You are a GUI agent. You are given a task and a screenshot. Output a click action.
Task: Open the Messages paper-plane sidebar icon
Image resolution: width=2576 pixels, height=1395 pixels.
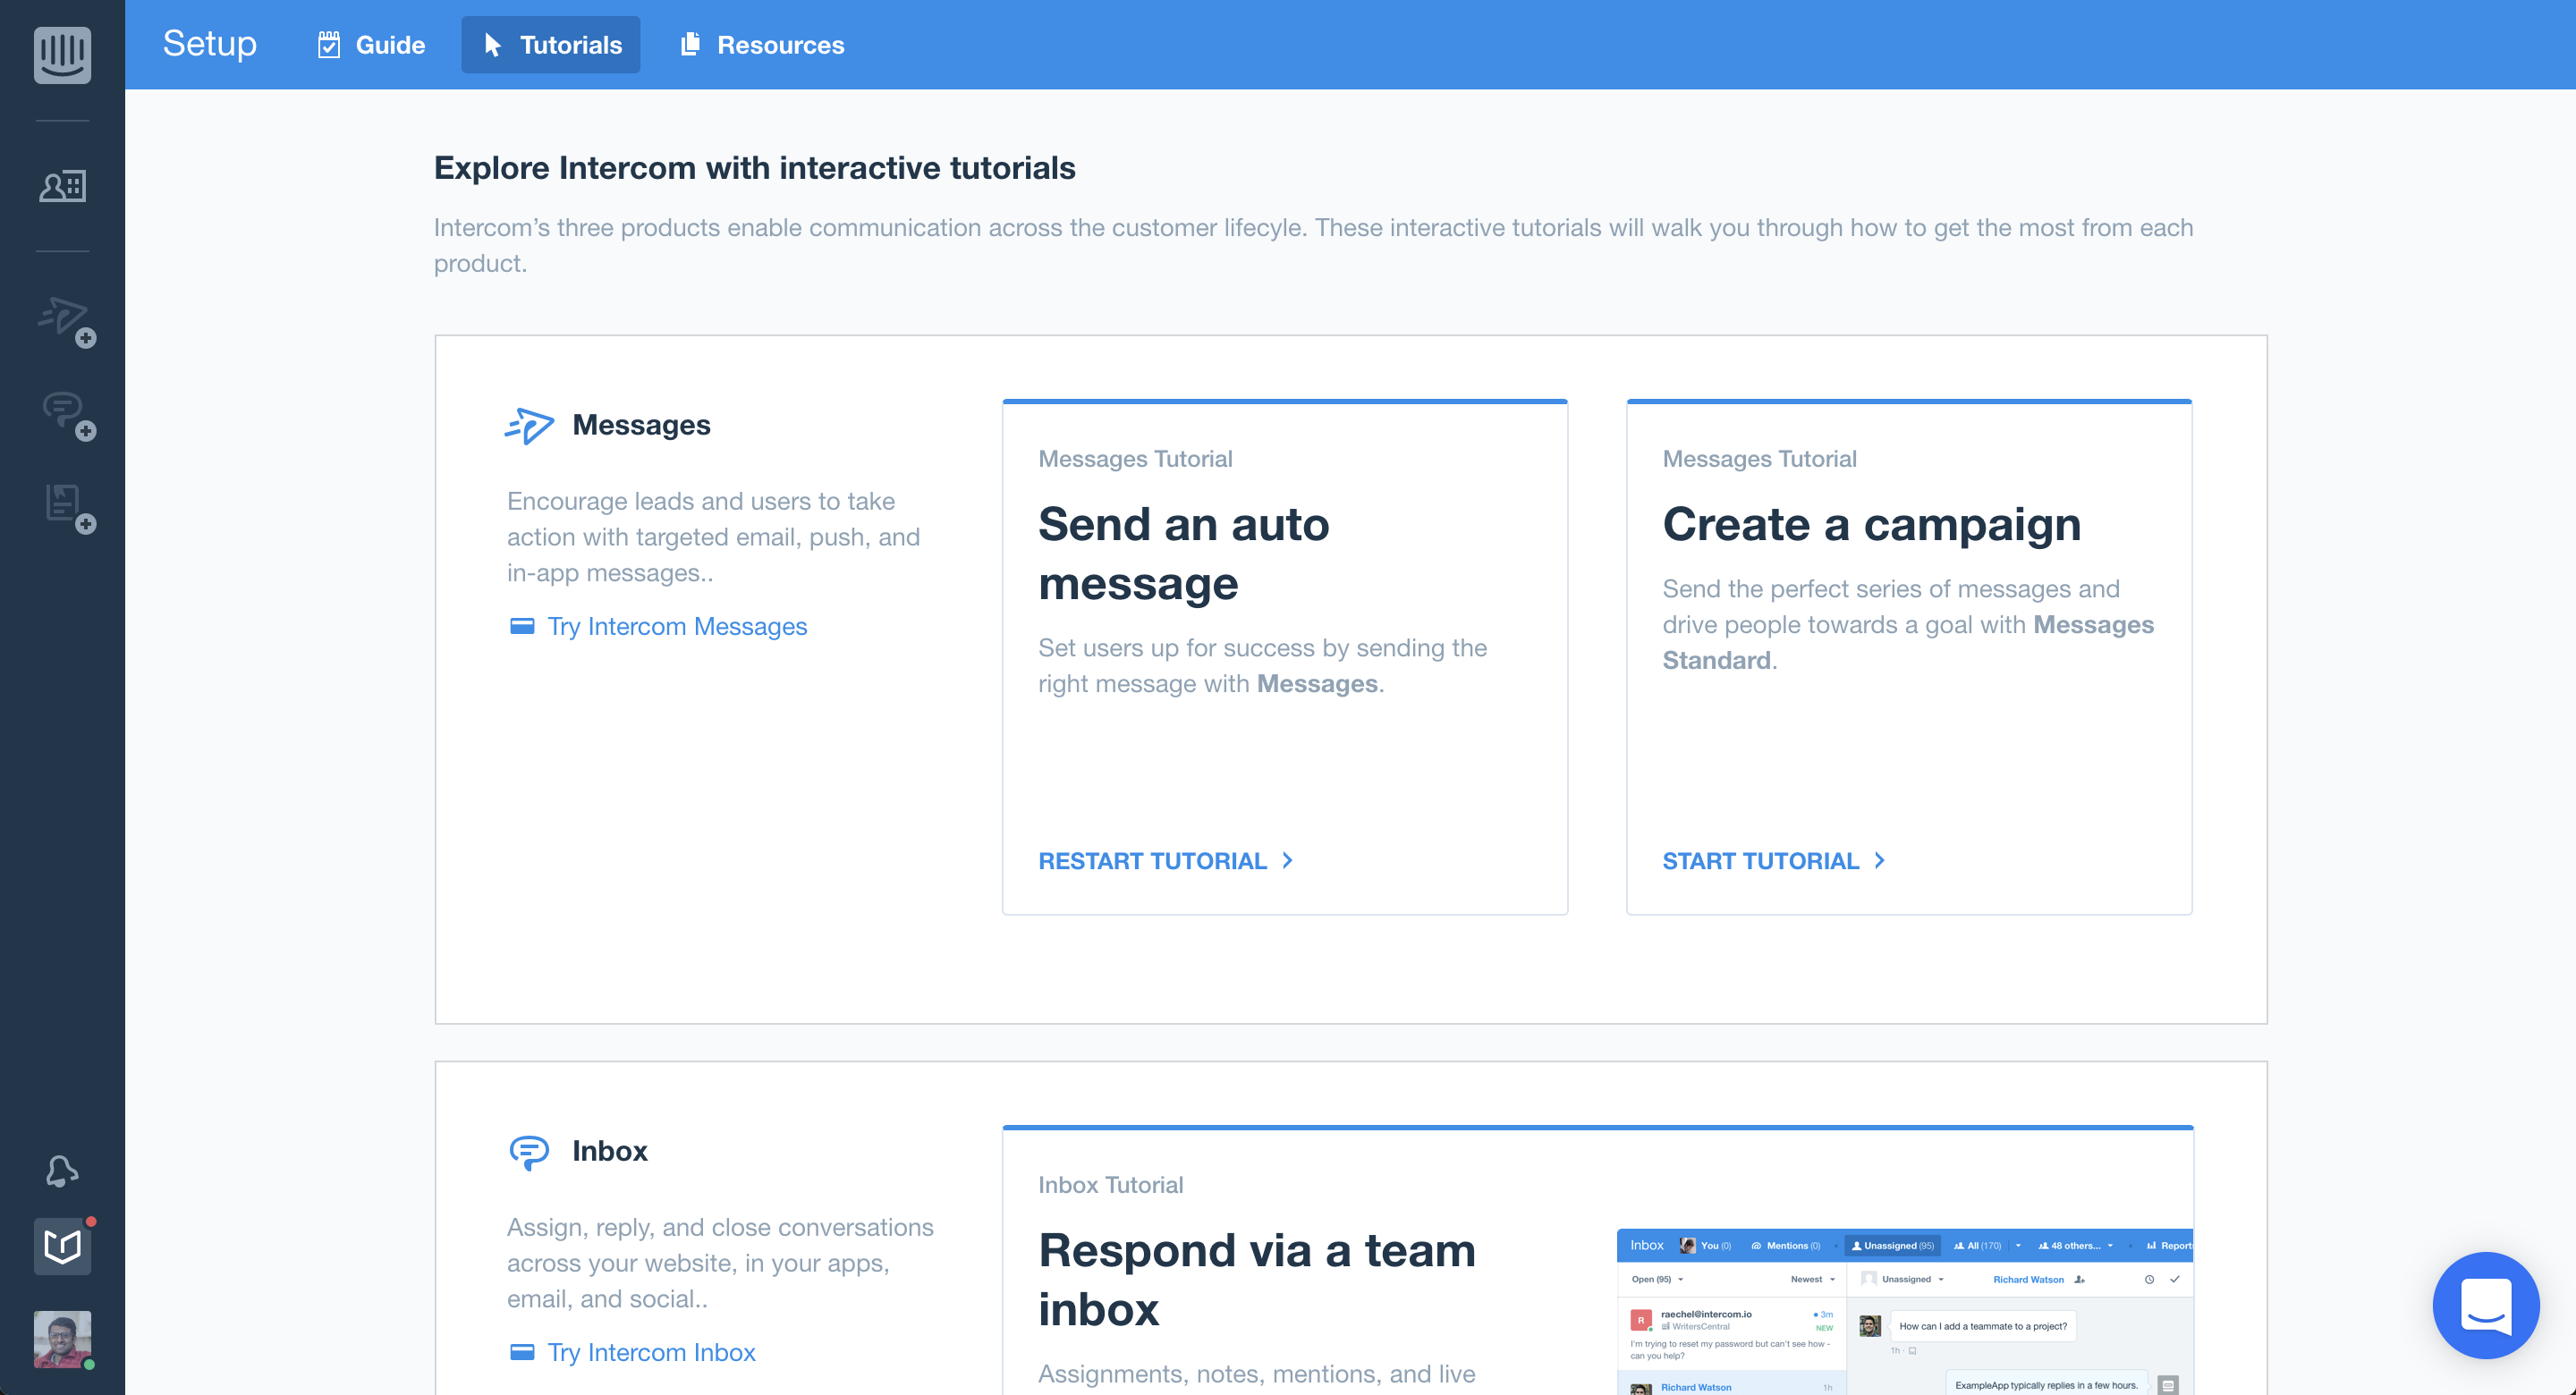tap(66, 321)
